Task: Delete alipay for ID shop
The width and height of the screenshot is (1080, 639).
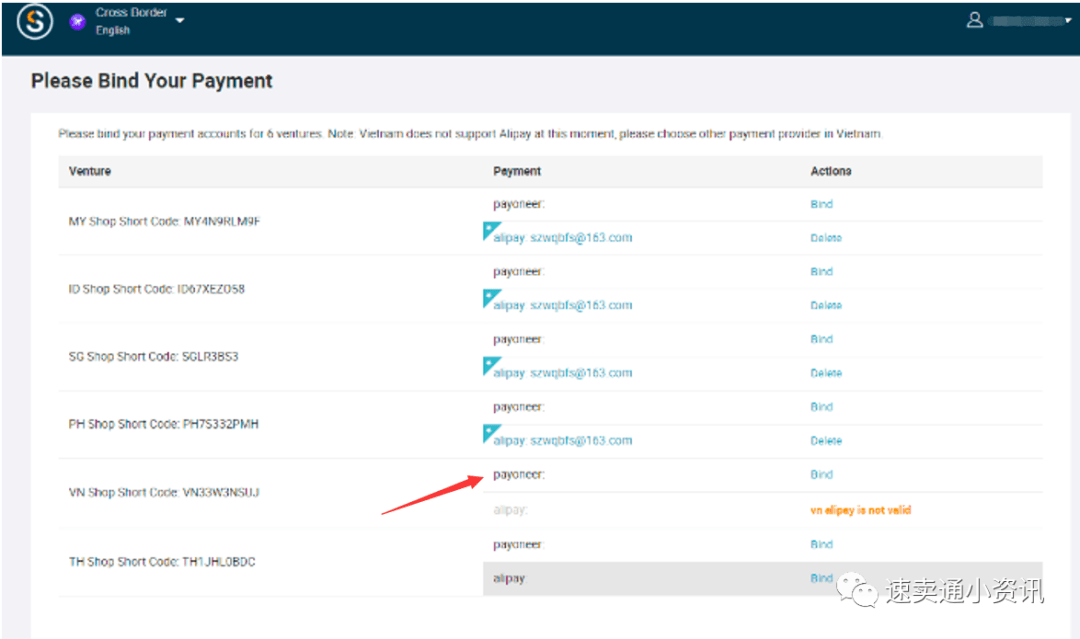Action: [826, 305]
